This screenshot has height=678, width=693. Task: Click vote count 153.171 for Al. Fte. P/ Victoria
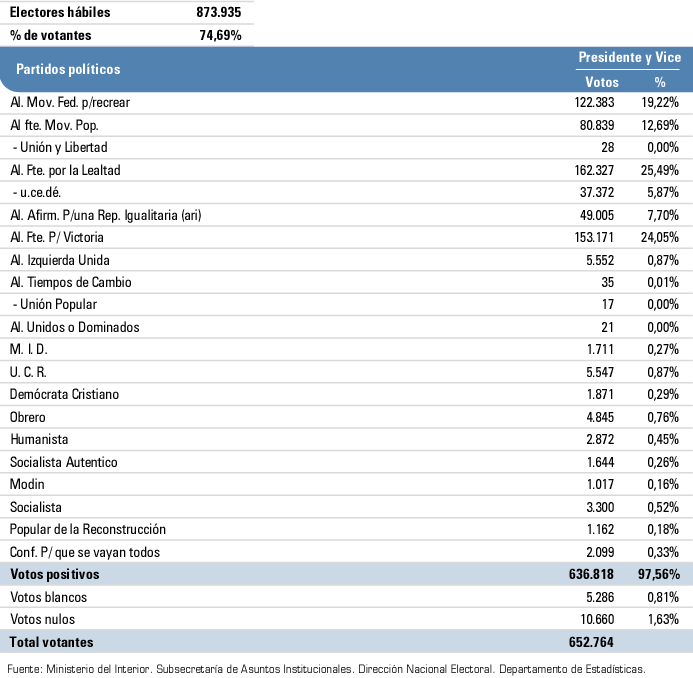pos(593,237)
